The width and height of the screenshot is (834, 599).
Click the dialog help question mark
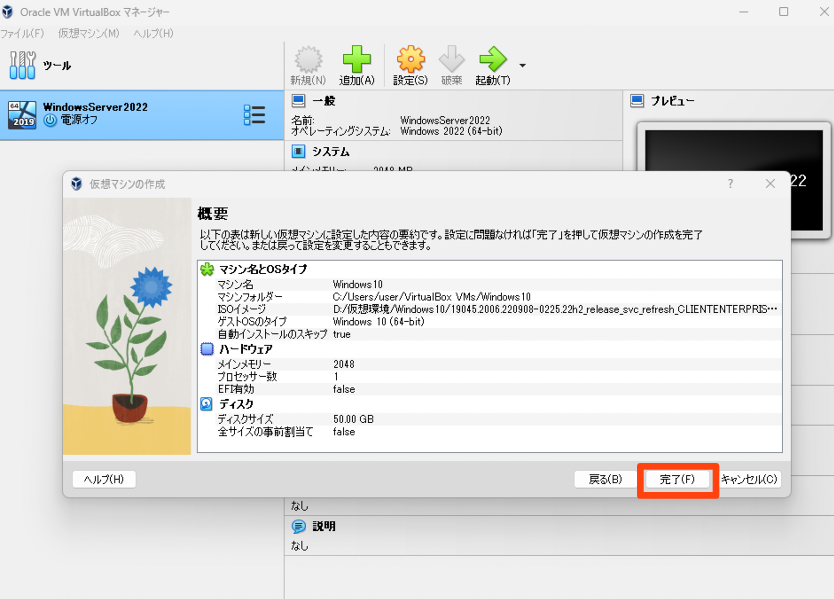click(730, 184)
